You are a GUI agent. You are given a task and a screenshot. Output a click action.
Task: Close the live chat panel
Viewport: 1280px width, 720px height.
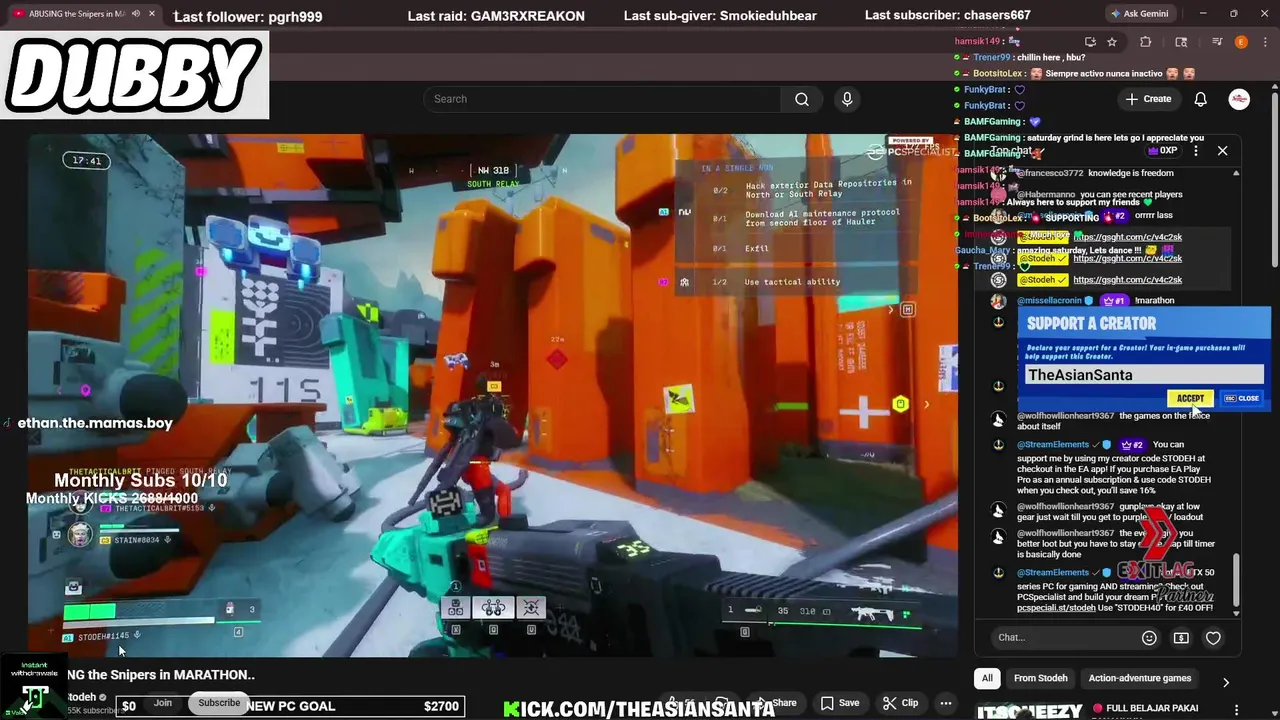[x=1222, y=151]
